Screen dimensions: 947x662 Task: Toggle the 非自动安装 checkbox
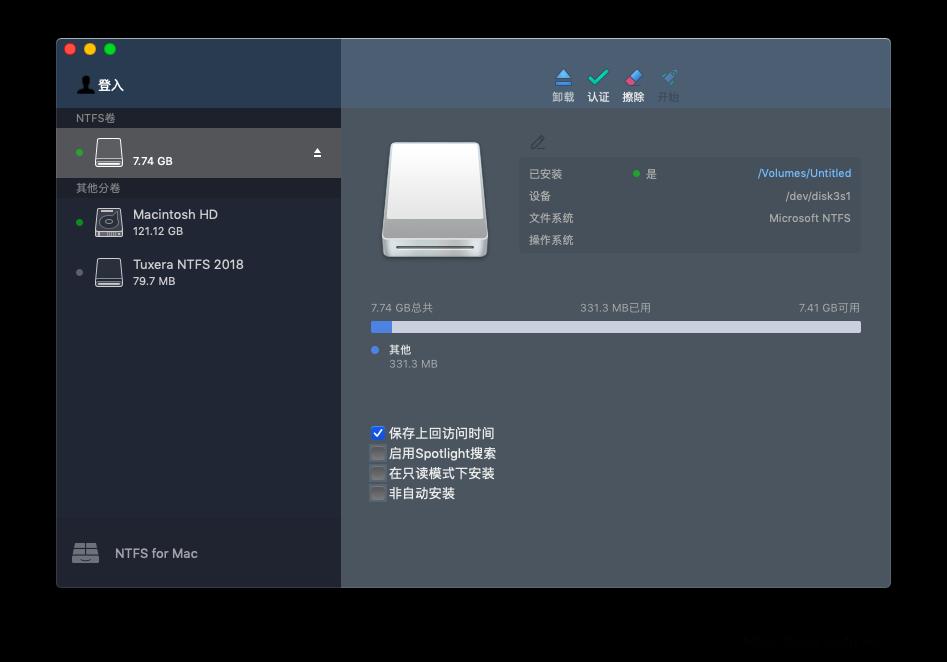tap(378, 493)
